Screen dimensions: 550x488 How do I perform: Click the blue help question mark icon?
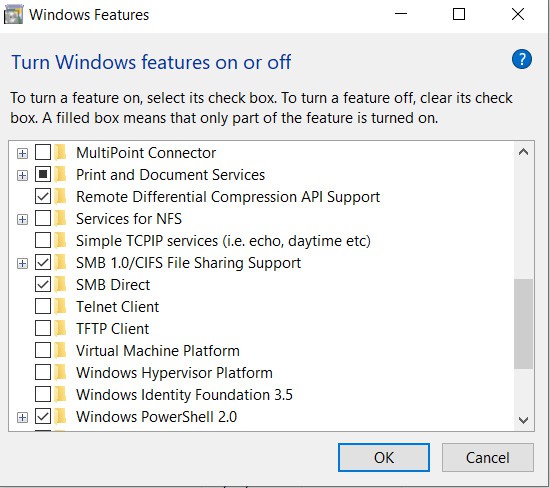(522, 59)
